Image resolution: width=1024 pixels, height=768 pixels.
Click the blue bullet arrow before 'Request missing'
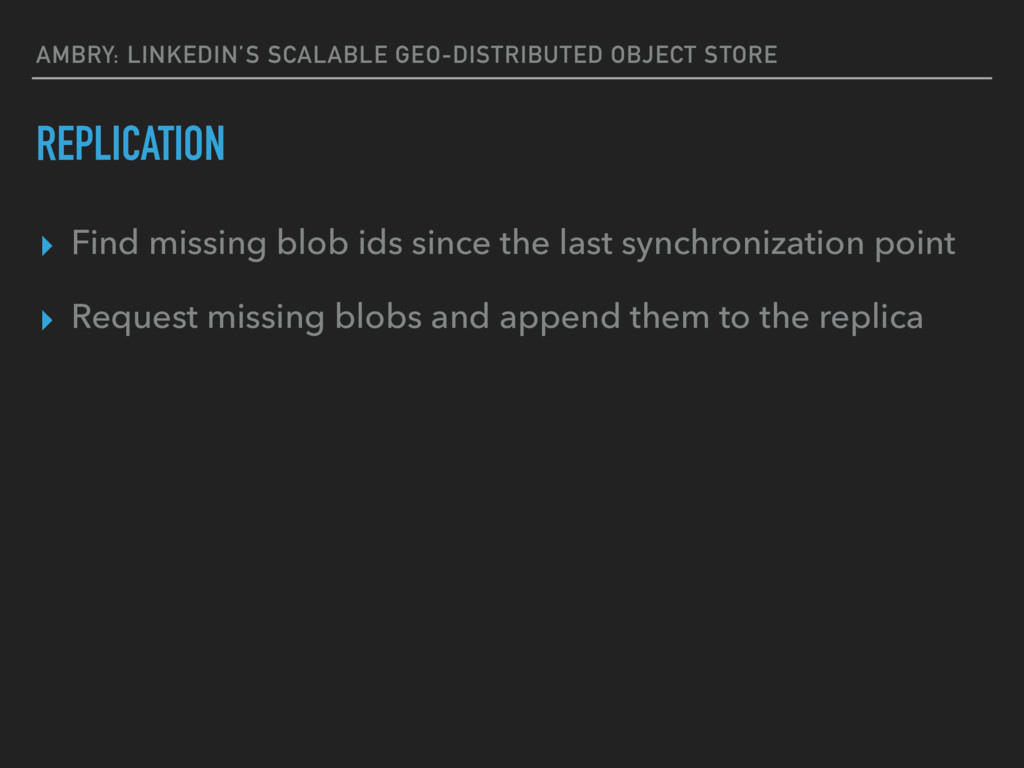pyautogui.click(x=46, y=320)
